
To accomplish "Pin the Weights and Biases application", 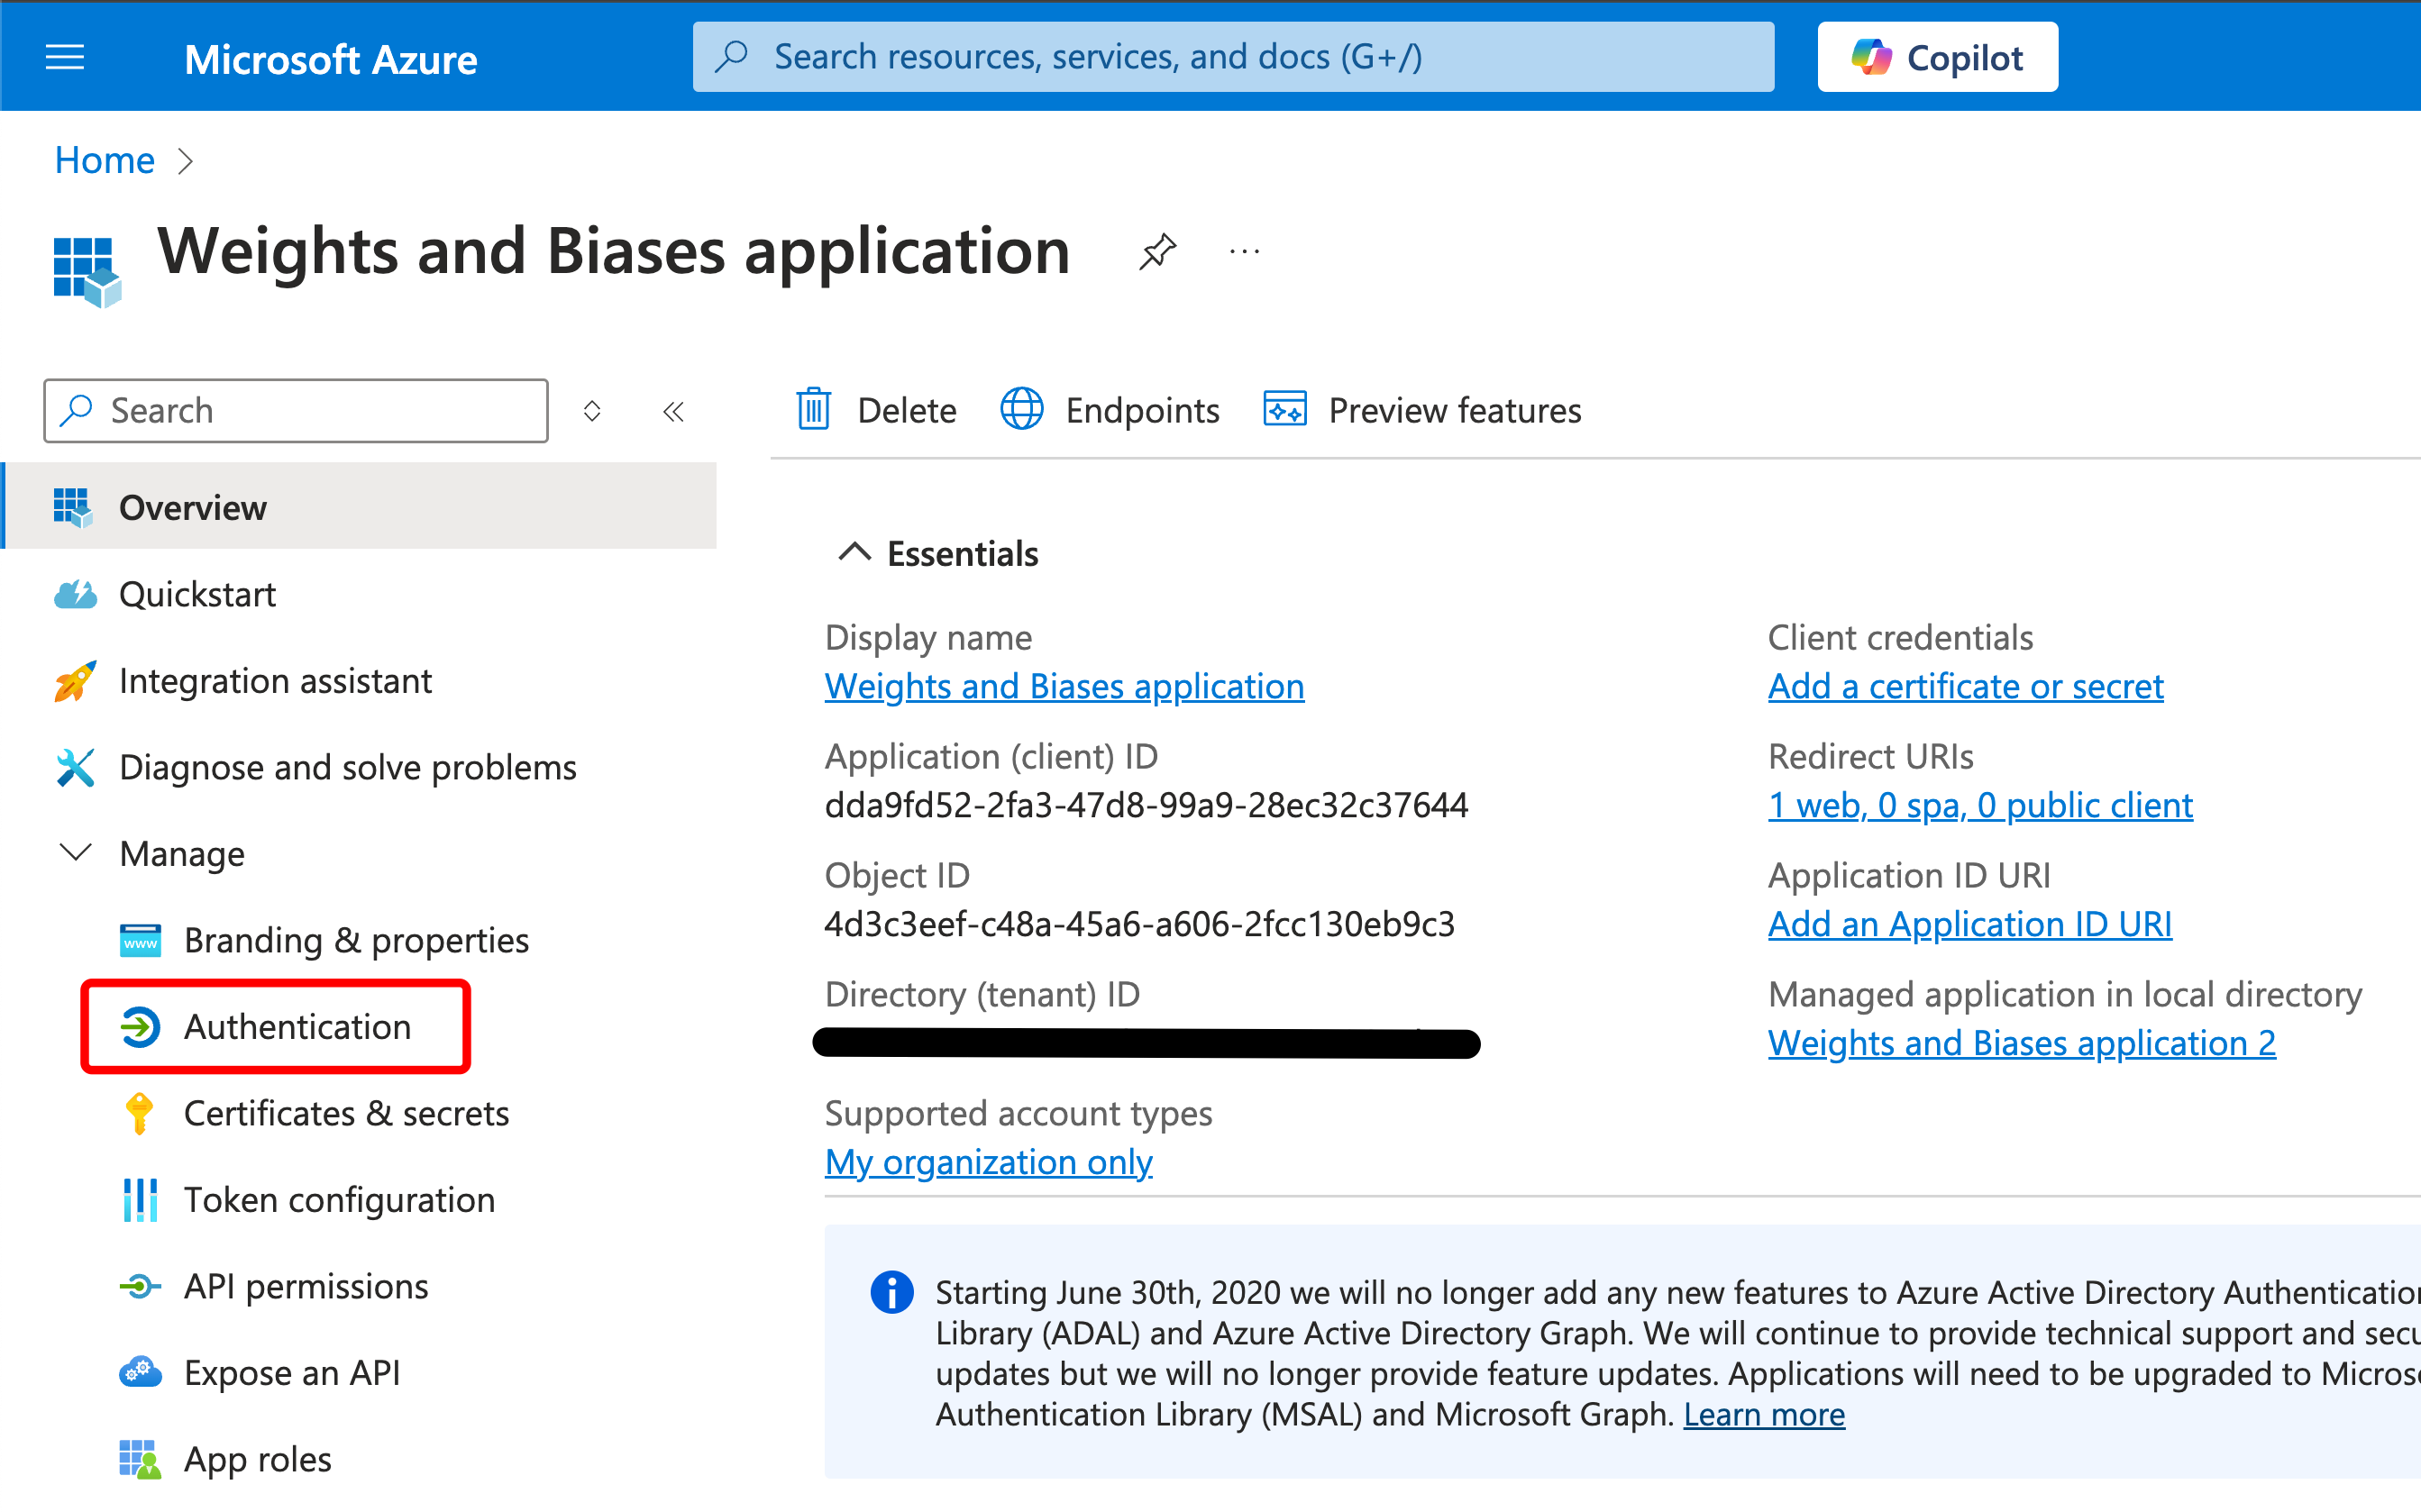I will tap(1157, 251).
